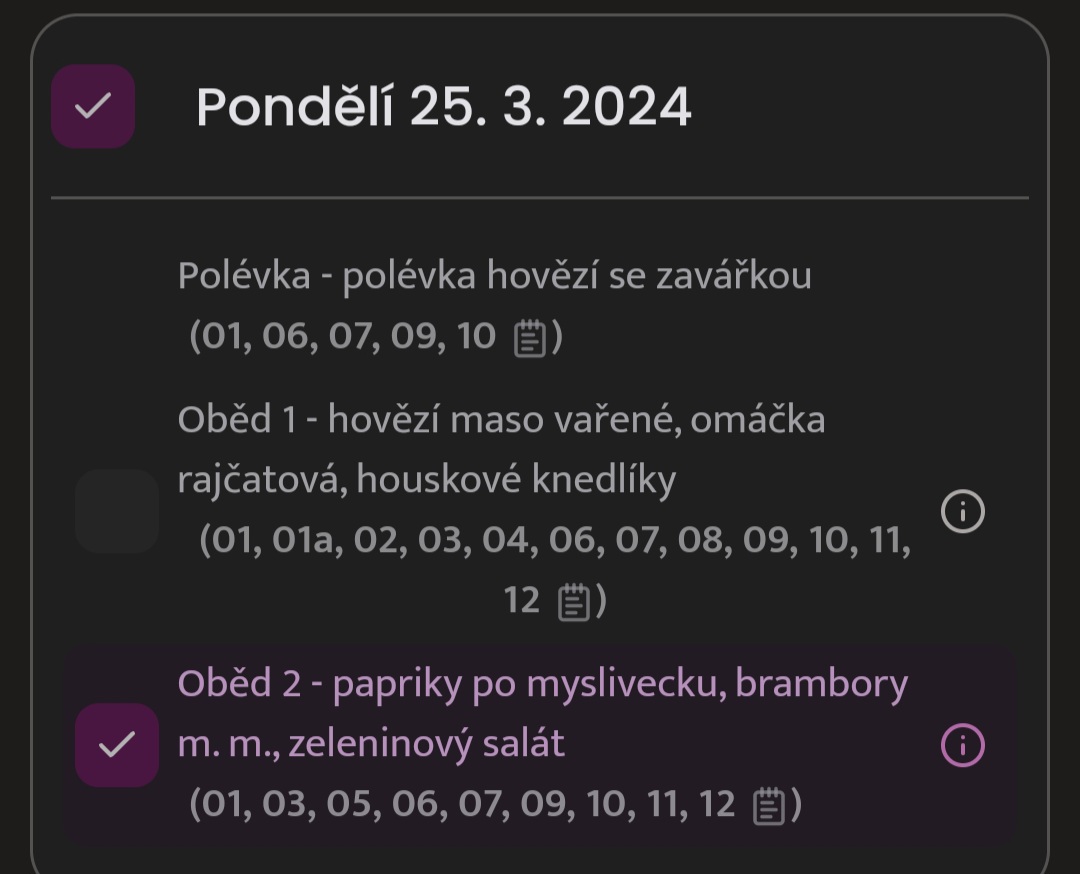Click brambory text in Oběd 2

tap(822, 685)
